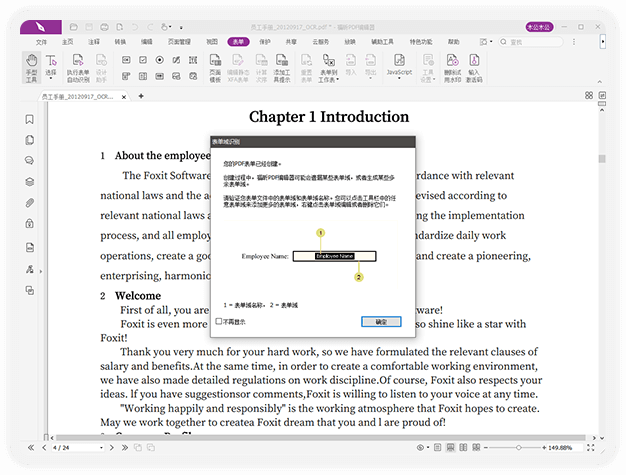Image resolution: width=626 pixels, height=475 pixels.
Task: Run the form auto-recognition tool
Action: tap(78, 68)
